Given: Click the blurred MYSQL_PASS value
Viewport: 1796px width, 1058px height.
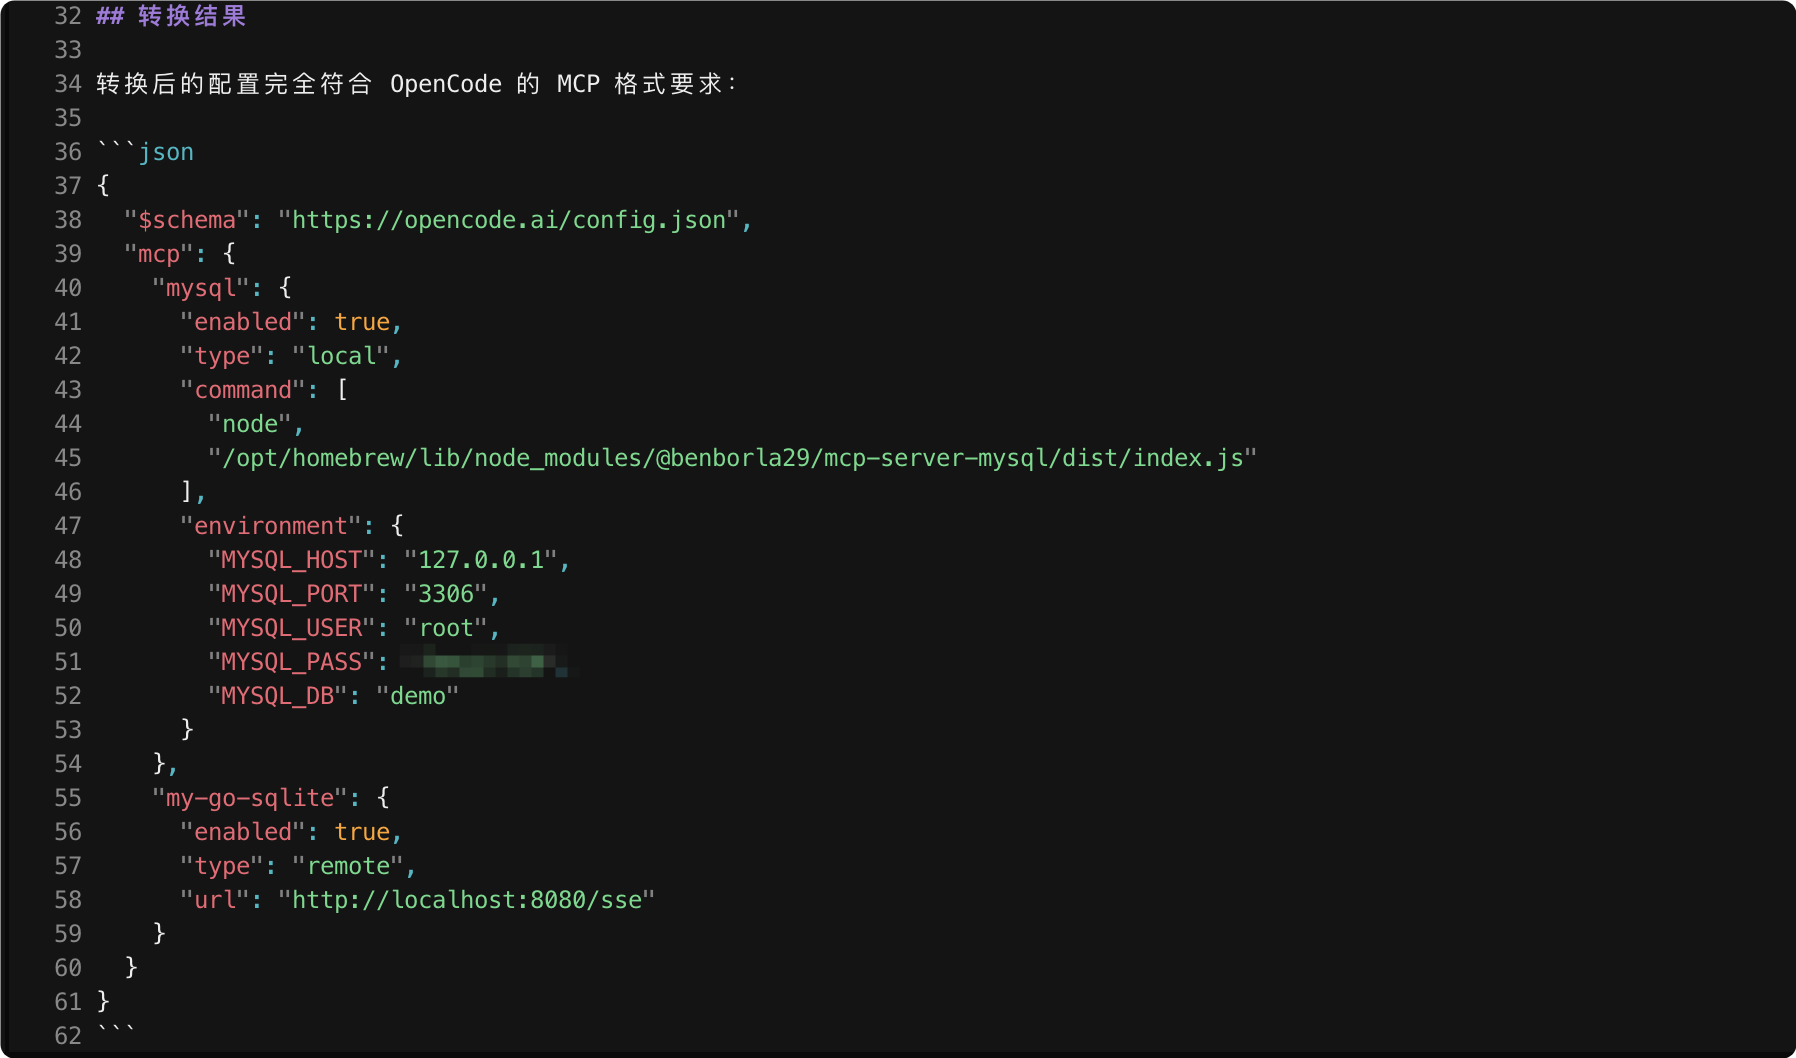Looking at the screenshot, I should pos(487,662).
